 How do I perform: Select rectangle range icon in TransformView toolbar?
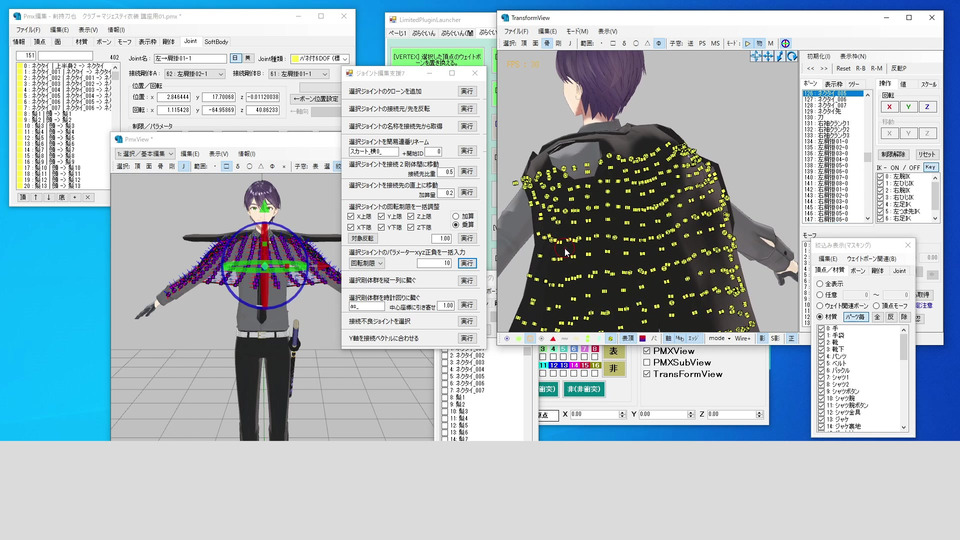(x=613, y=43)
